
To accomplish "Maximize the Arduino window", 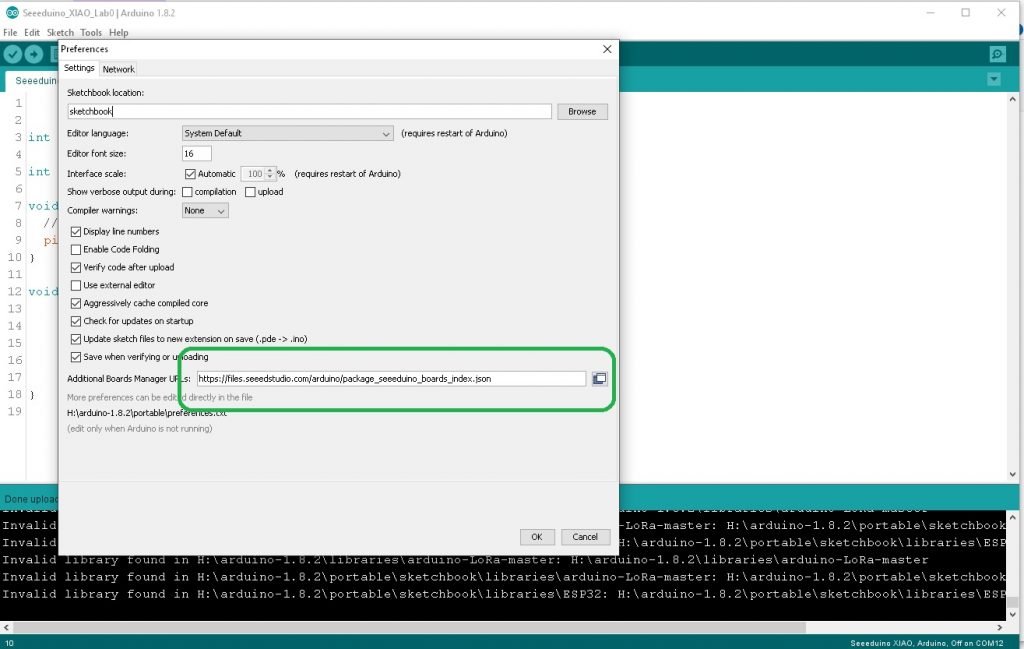I will coord(965,12).
